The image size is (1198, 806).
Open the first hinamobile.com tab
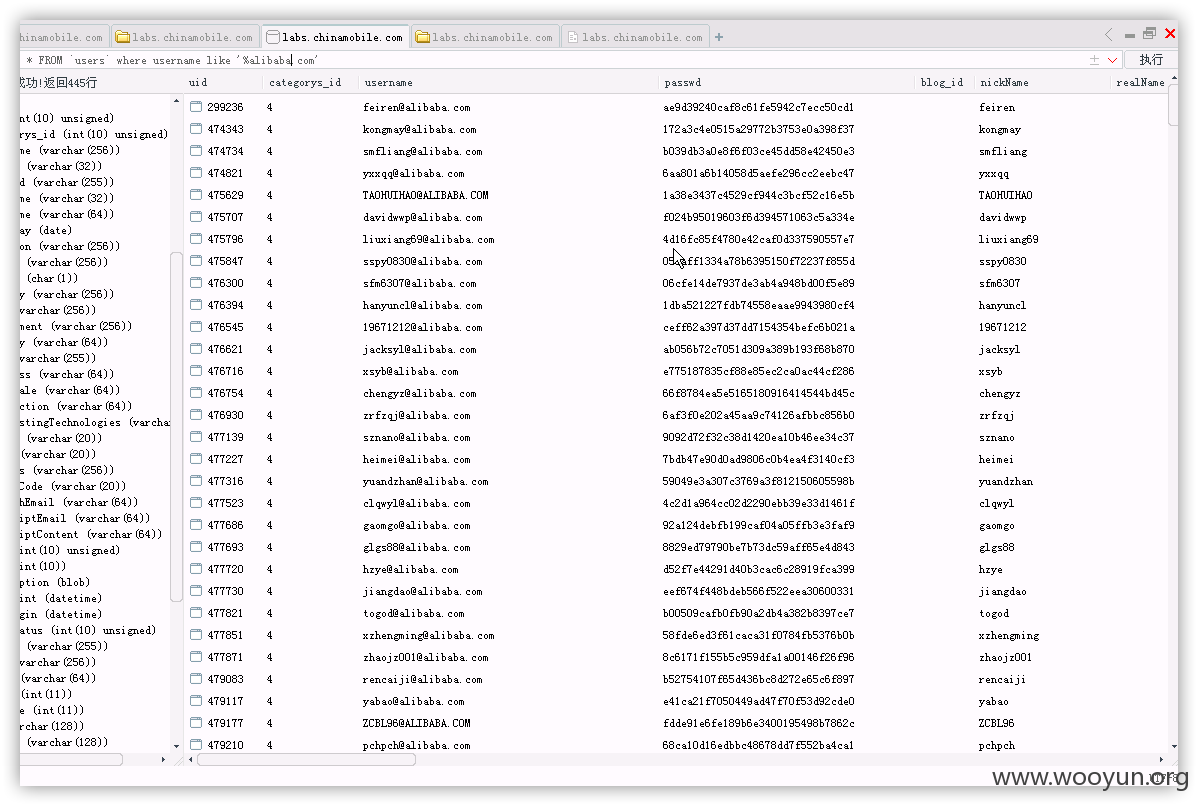[x=64, y=37]
